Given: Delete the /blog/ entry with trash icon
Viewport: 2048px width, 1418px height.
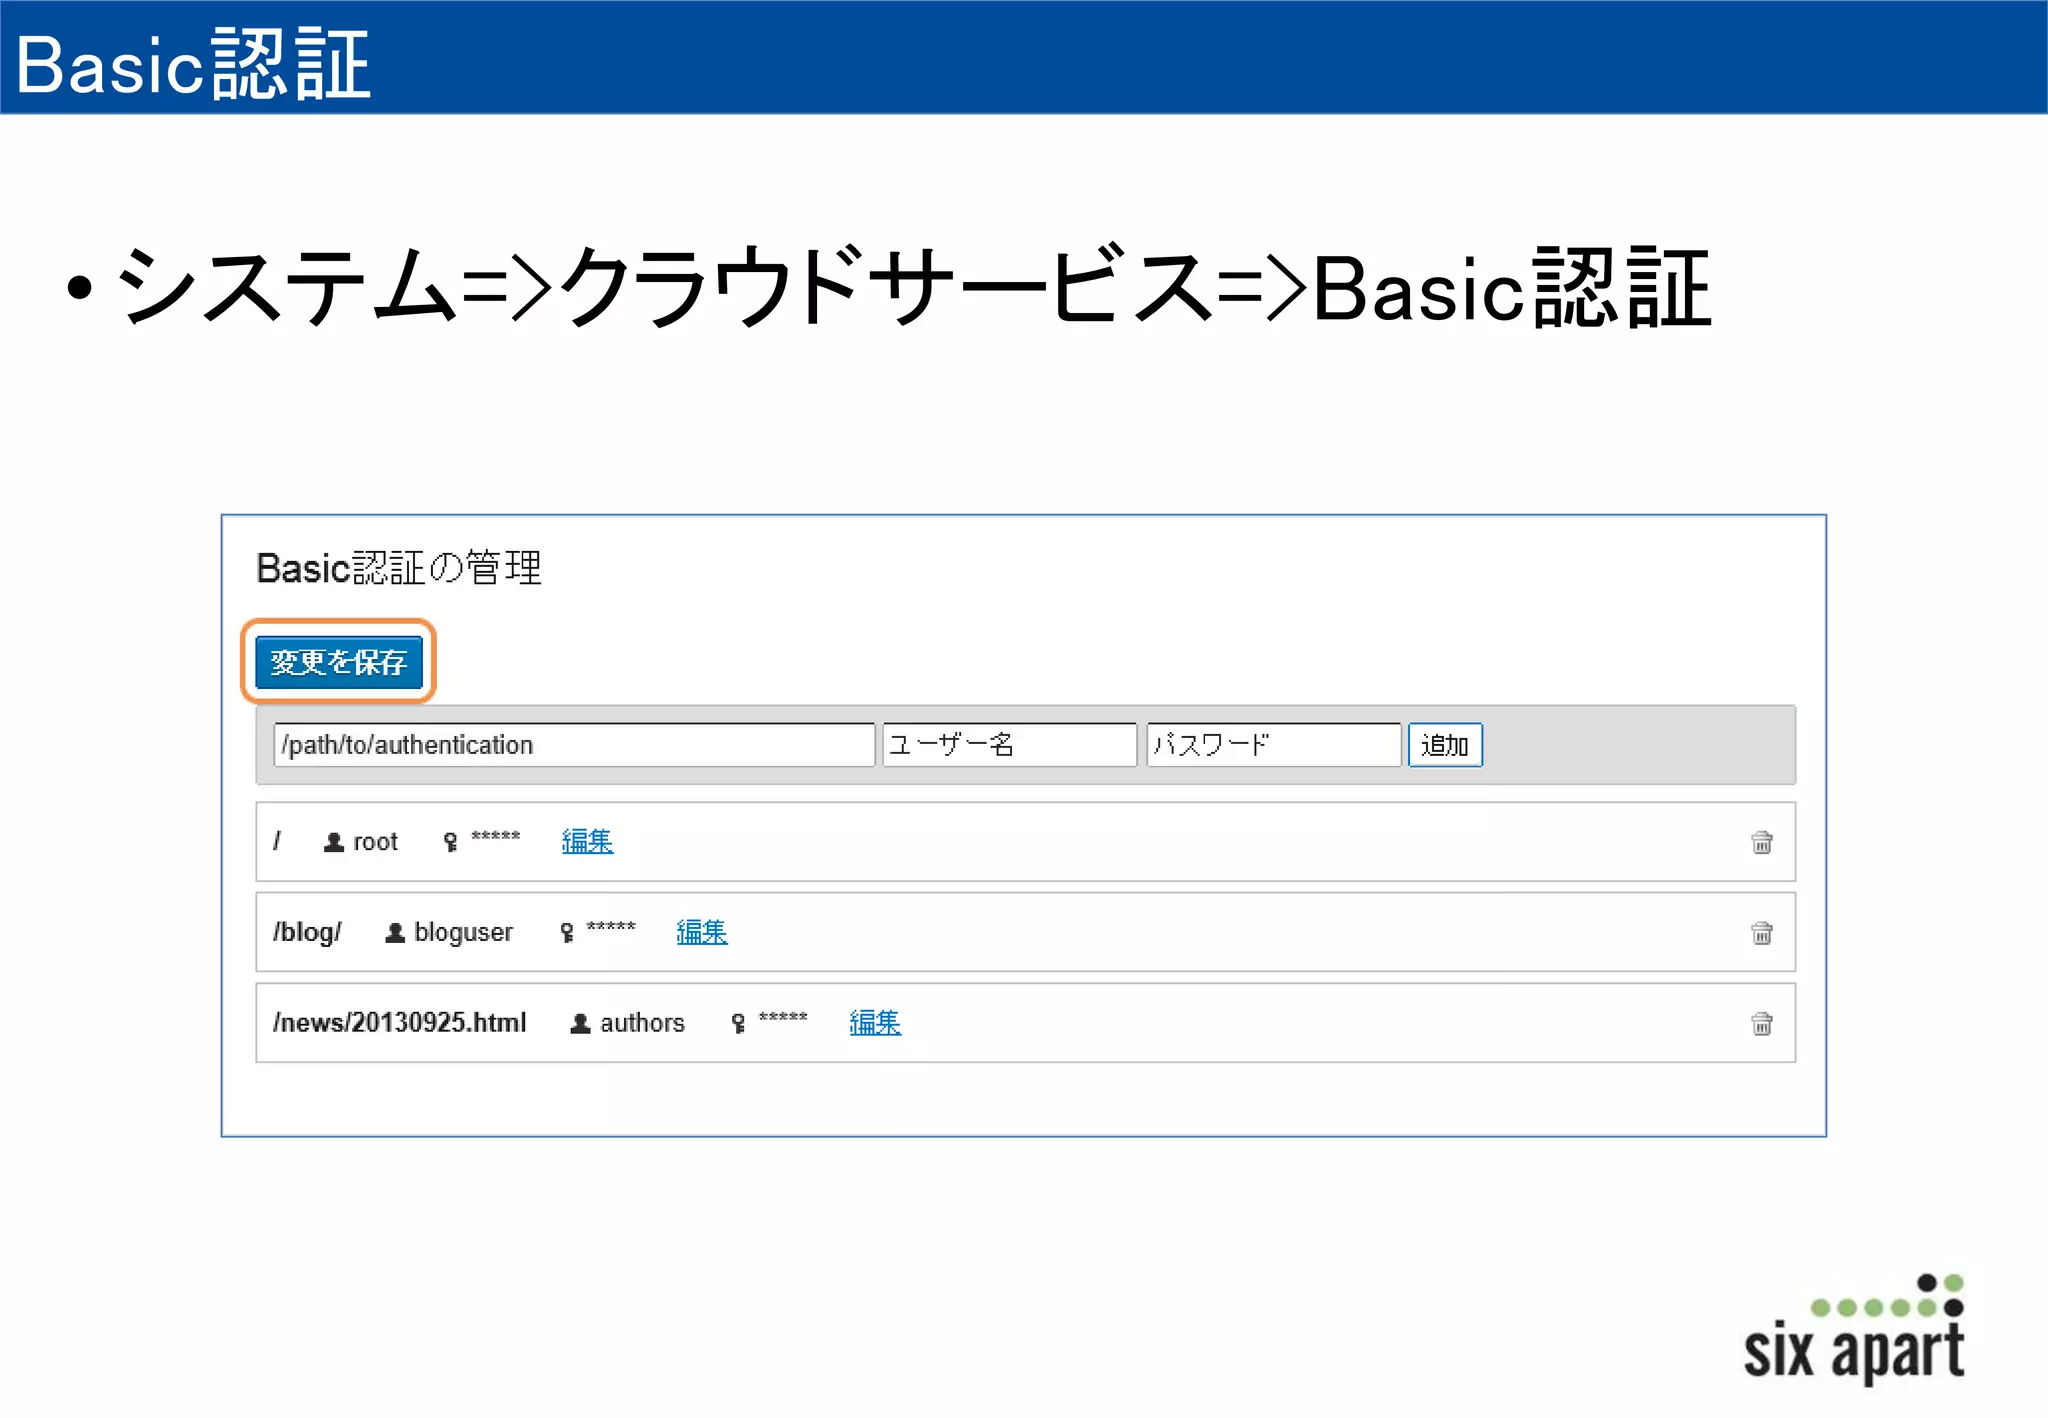Looking at the screenshot, I should pos(1762,933).
